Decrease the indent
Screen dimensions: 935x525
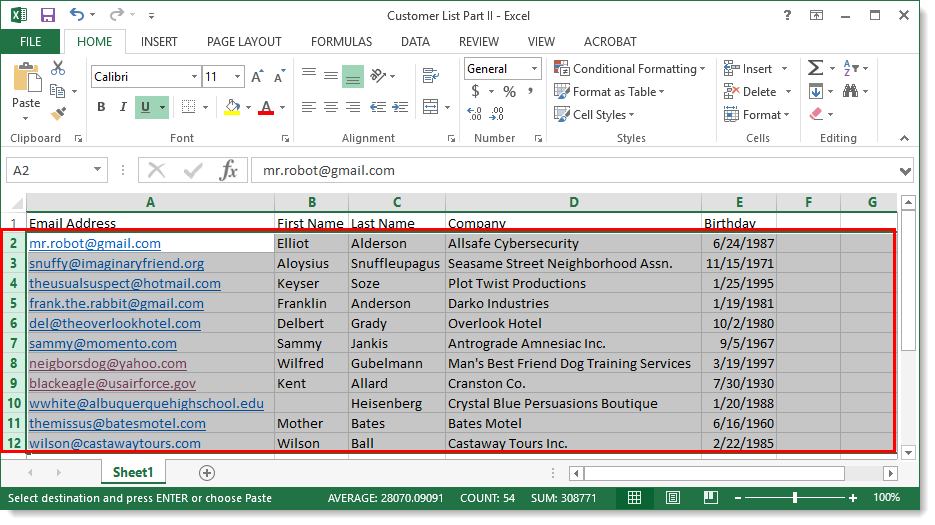click(378, 107)
